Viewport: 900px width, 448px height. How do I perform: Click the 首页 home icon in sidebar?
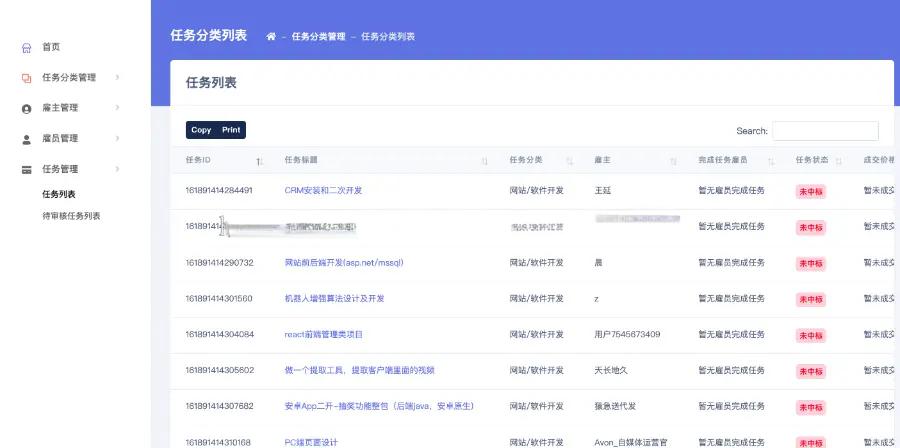(x=26, y=48)
